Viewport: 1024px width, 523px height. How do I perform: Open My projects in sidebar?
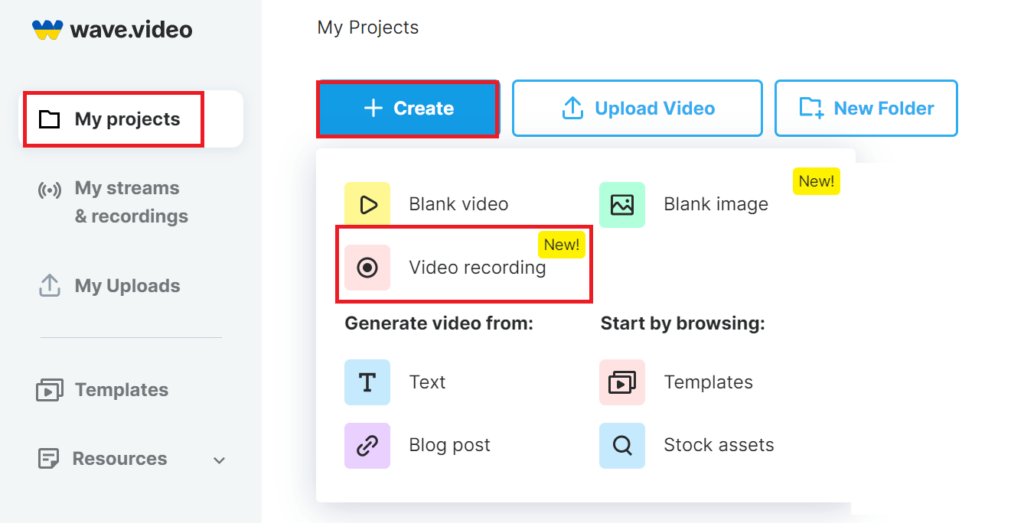(131, 119)
